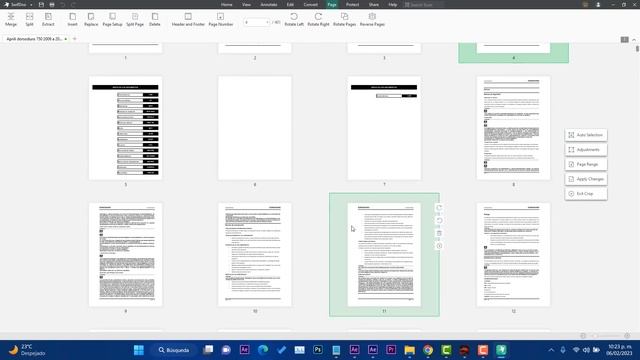Image resolution: width=640 pixels, height=360 pixels.
Task: Click the Auto Selection button
Action: (586, 135)
